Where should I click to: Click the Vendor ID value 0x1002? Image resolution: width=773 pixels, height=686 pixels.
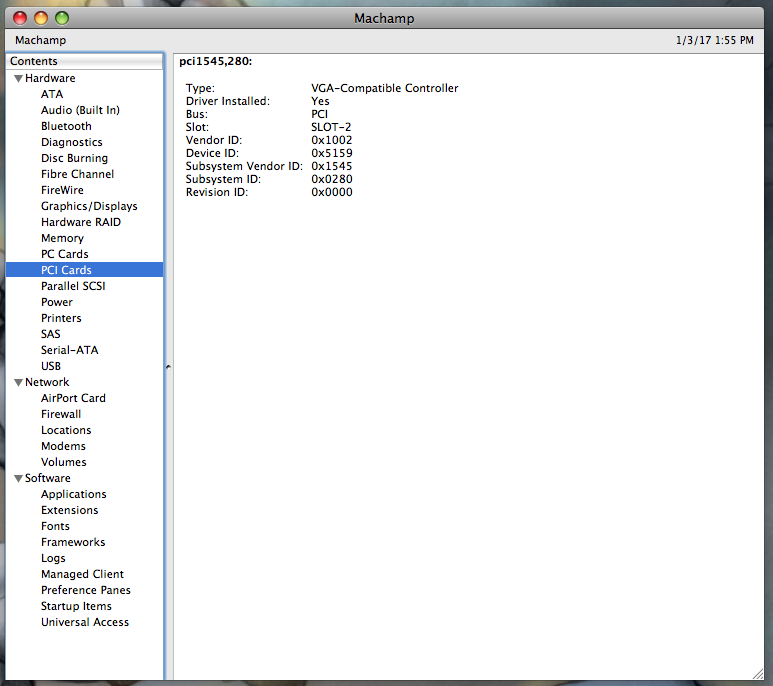(332, 140)
